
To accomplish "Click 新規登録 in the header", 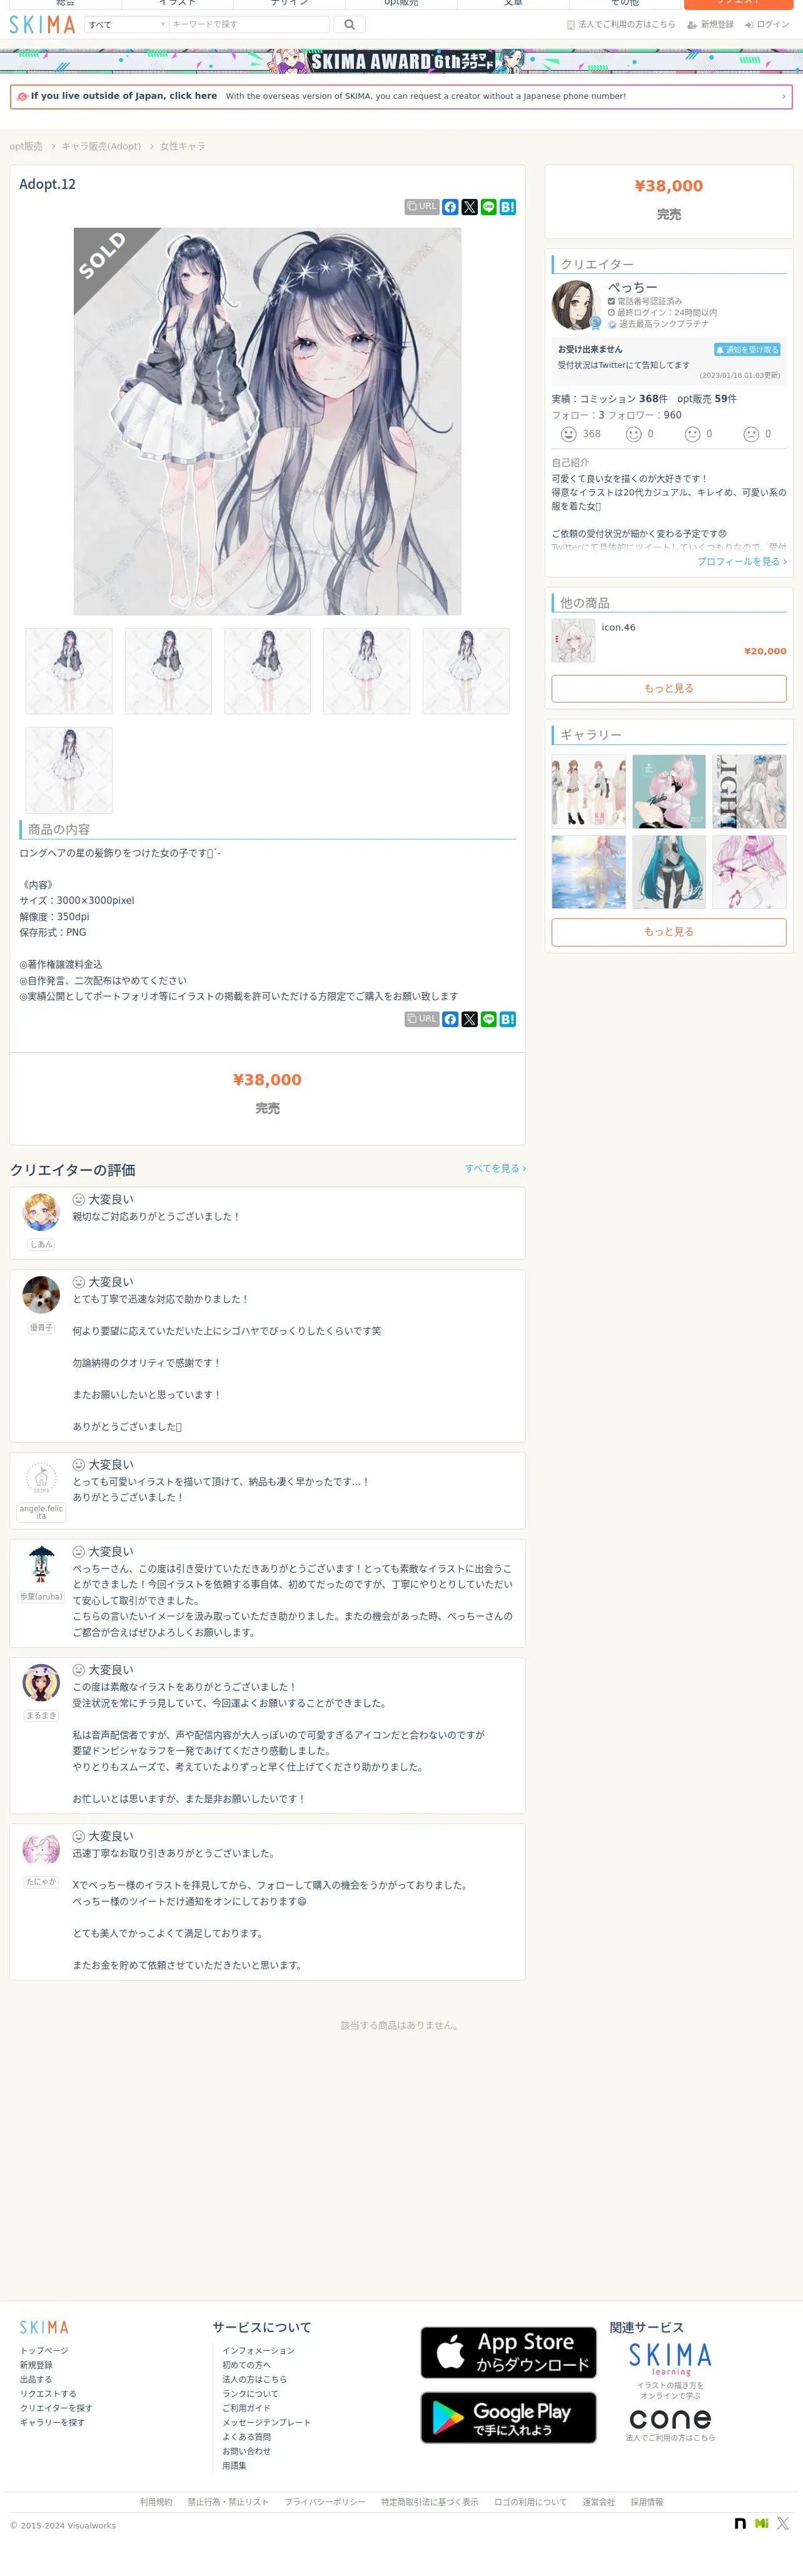I will (x=710, y=25).
